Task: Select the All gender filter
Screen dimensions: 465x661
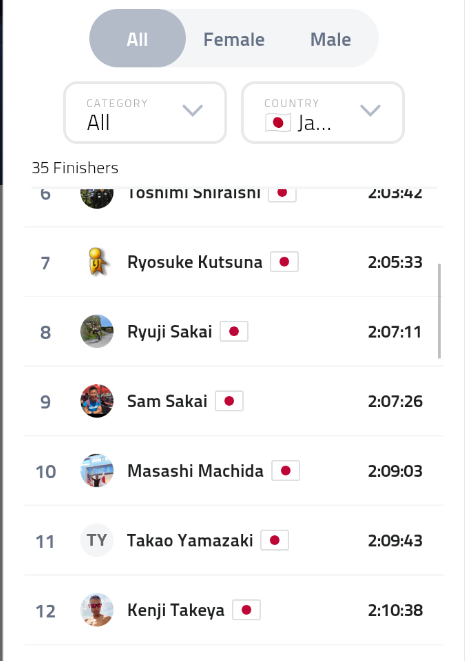Action: click(x=137, y=38)
